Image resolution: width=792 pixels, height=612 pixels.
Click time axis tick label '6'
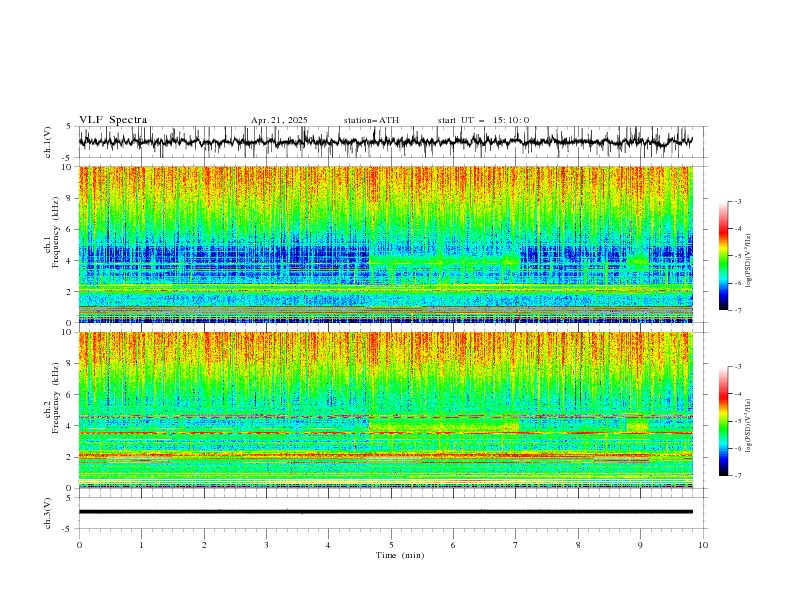point(453,545)
